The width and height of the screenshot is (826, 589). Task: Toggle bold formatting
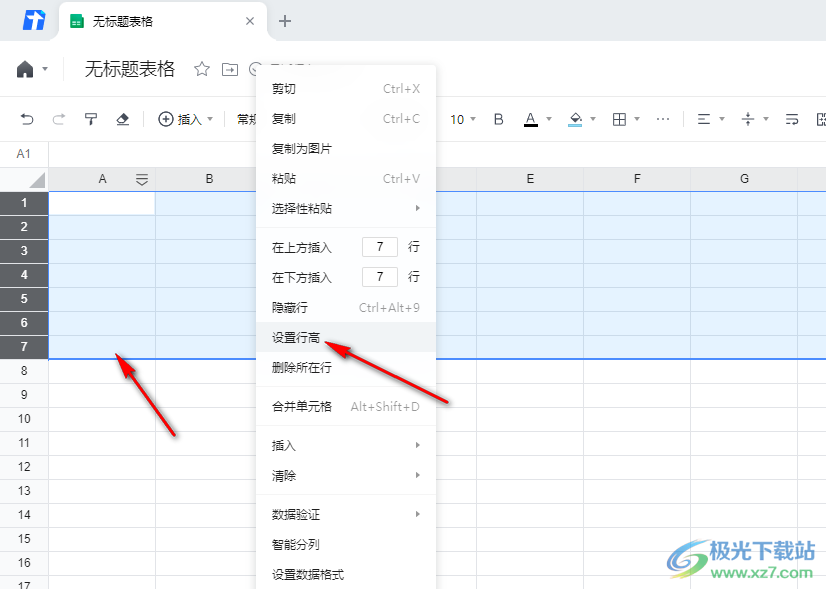click(498, 120)
